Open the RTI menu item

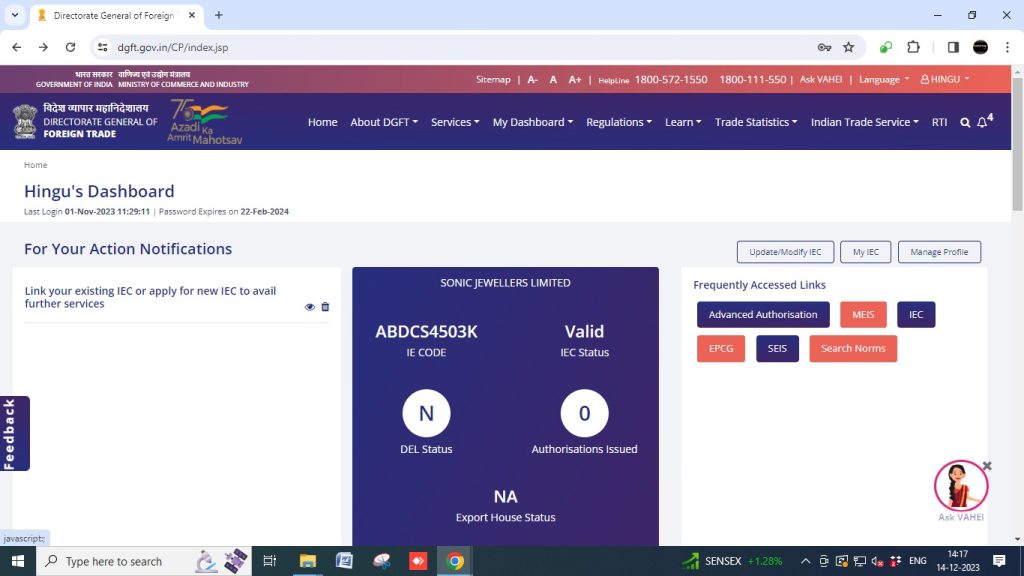tap(939, 122)
